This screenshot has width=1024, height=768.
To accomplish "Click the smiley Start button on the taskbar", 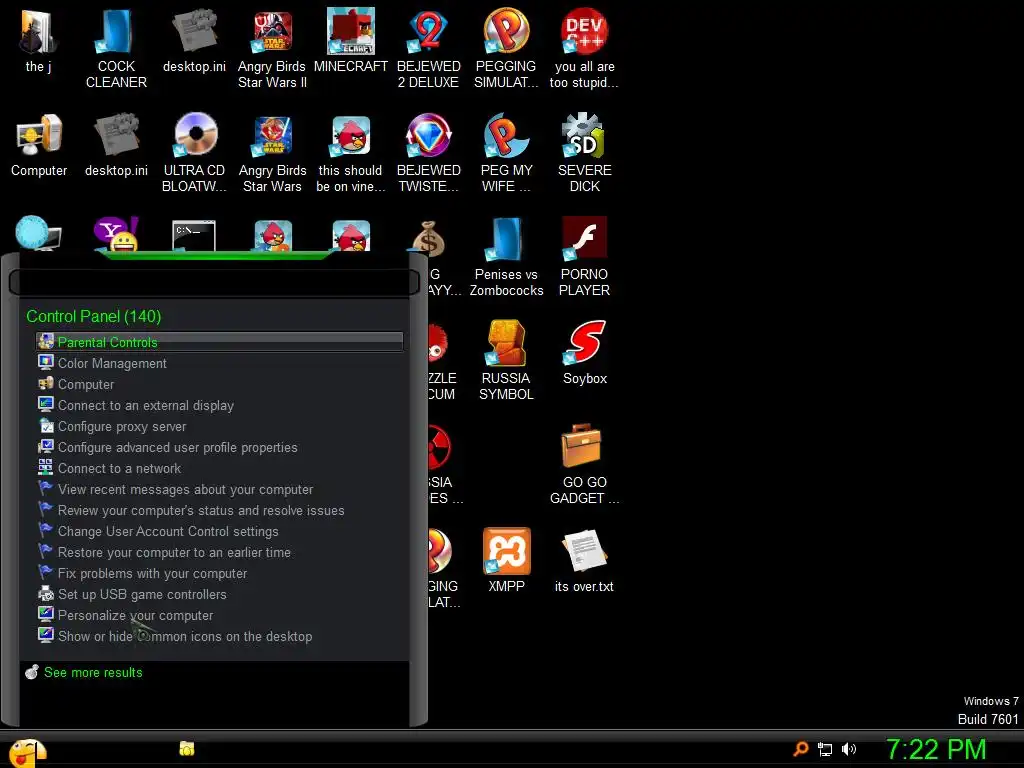I will pyautogui.click(x=27, y=751).
